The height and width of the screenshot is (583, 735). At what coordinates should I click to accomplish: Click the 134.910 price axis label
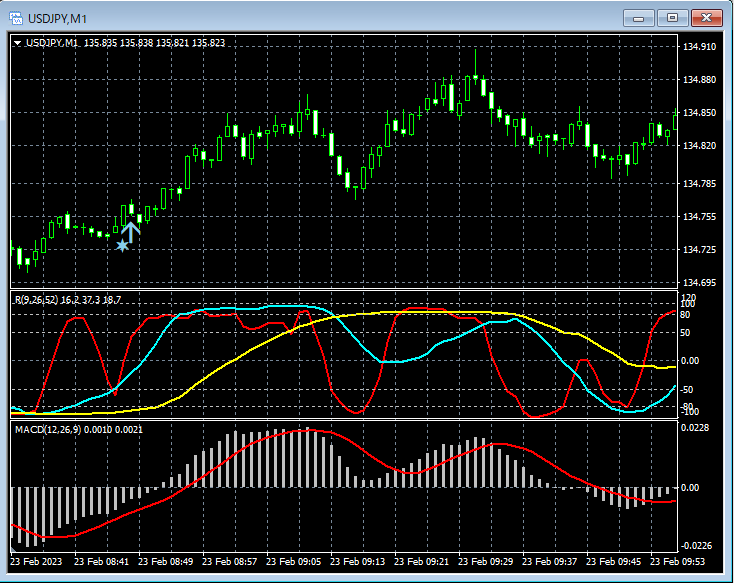(698, 47)
